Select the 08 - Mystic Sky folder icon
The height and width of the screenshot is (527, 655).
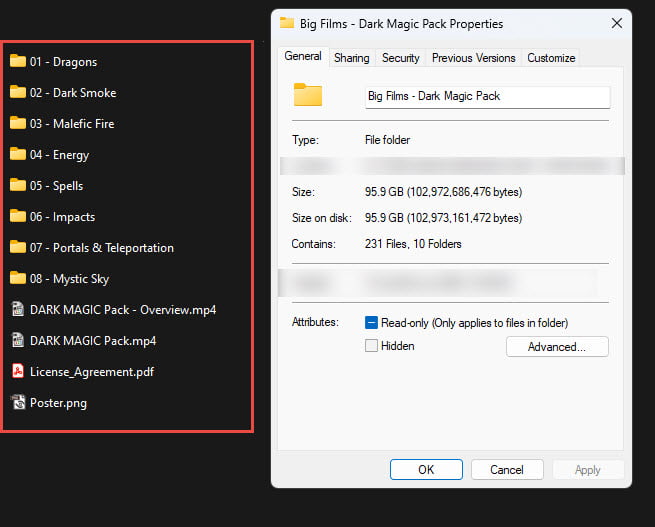click(x=18, y=278)
